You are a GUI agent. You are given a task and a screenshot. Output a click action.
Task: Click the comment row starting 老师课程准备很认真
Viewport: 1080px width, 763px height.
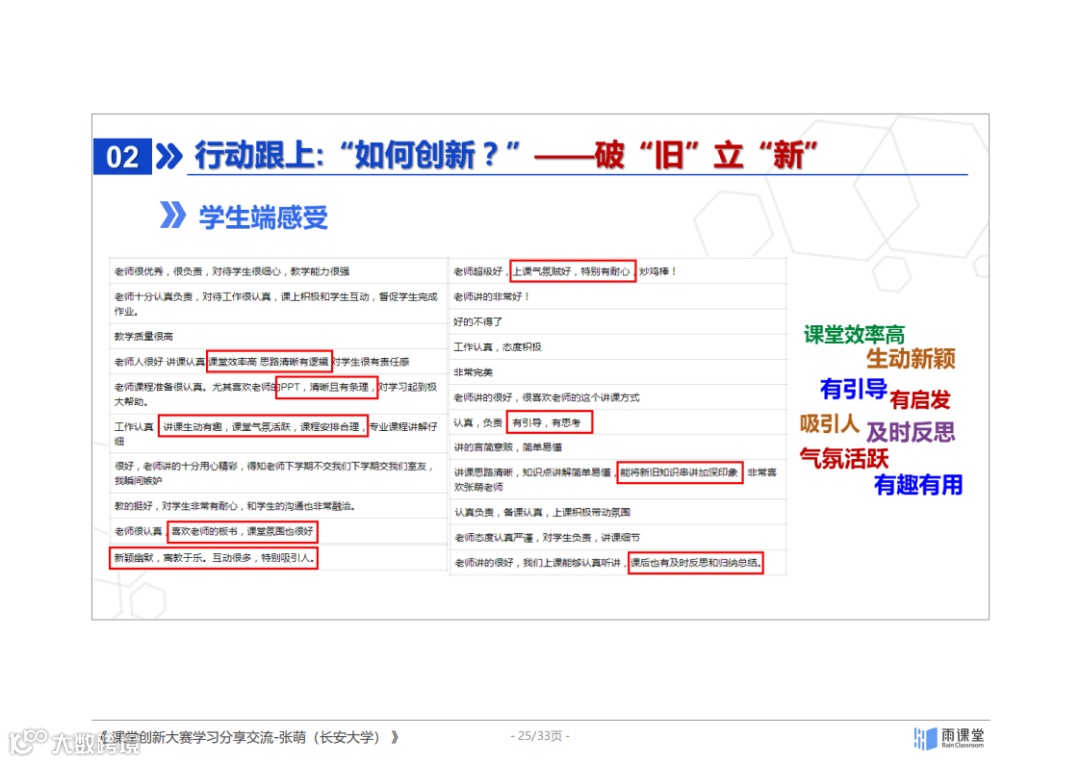pyautogui.click(x=278, y=394)
